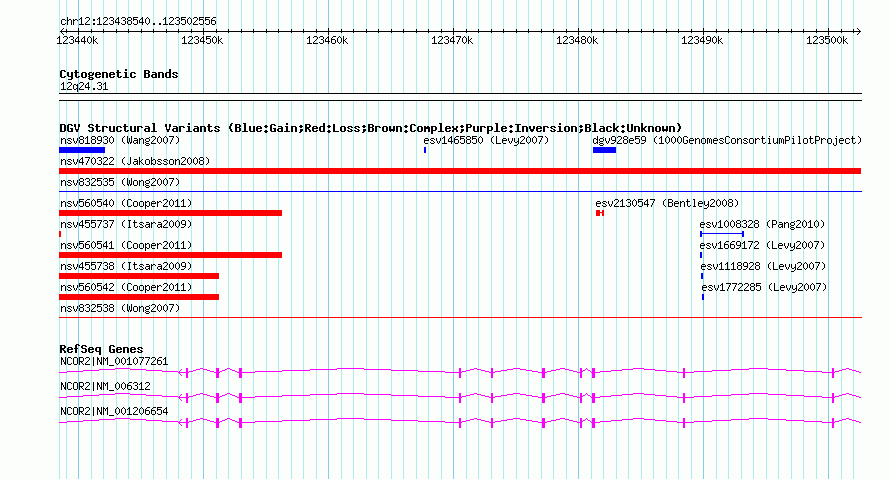Viewport: 890px width, 479px height.
Task: Open the esv1772285 (Levy2007) label
Action: [x=765, y=287]
